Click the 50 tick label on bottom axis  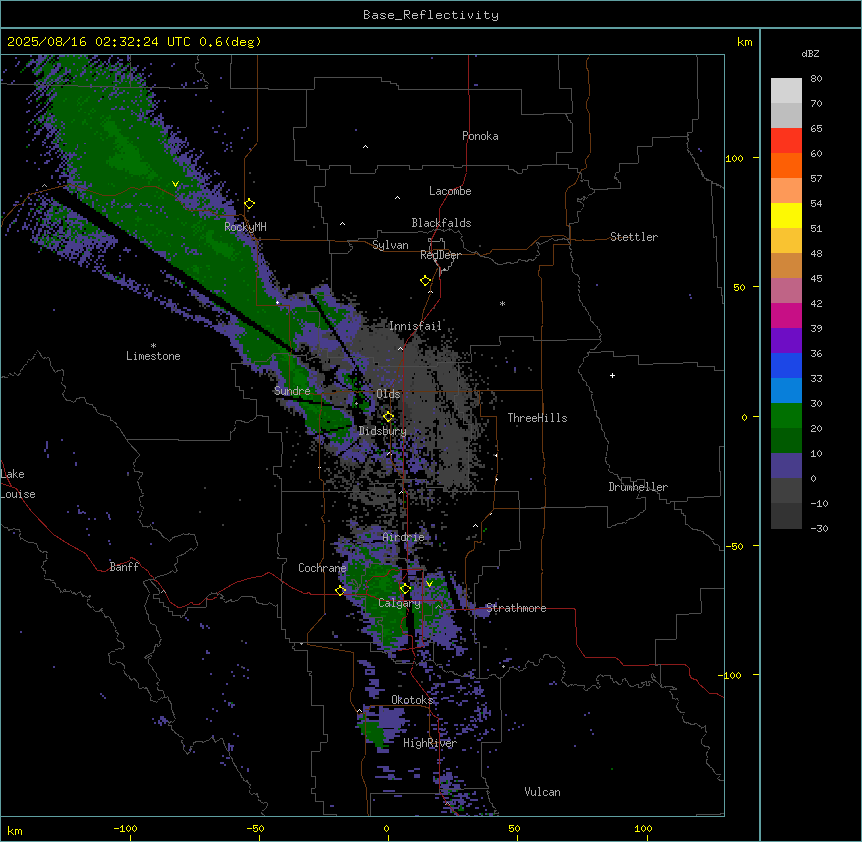[514, 828]
